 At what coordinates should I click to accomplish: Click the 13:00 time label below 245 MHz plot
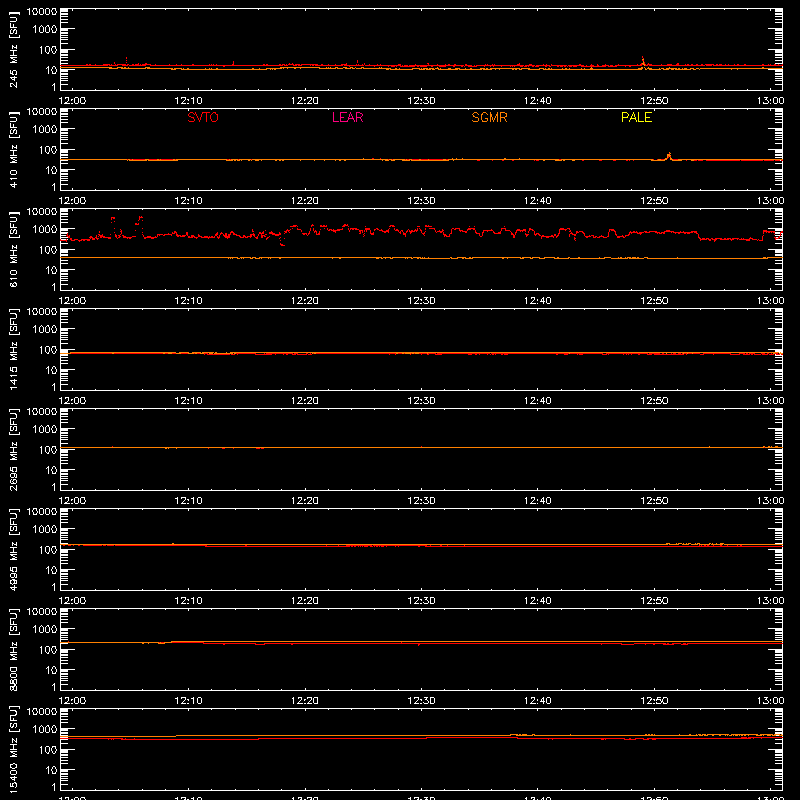click(x=770, y=101)
